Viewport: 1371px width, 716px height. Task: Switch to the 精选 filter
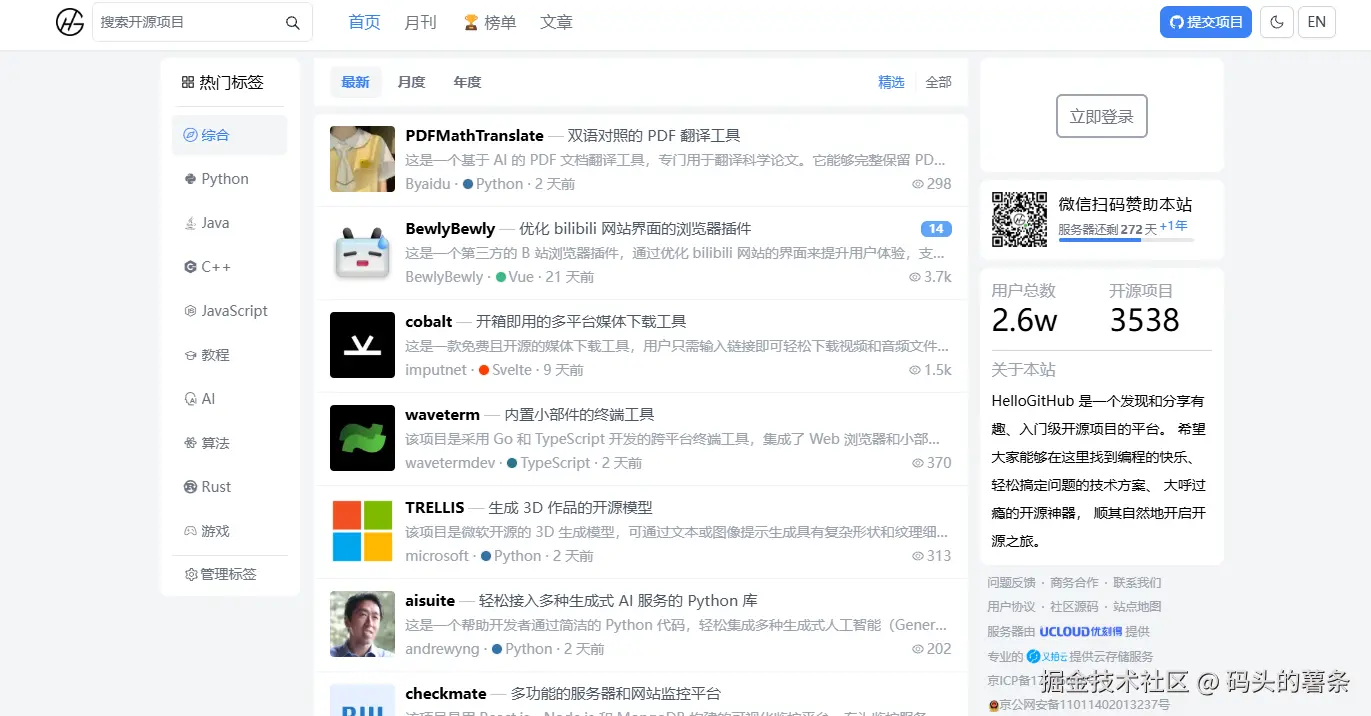coord(891,82)
